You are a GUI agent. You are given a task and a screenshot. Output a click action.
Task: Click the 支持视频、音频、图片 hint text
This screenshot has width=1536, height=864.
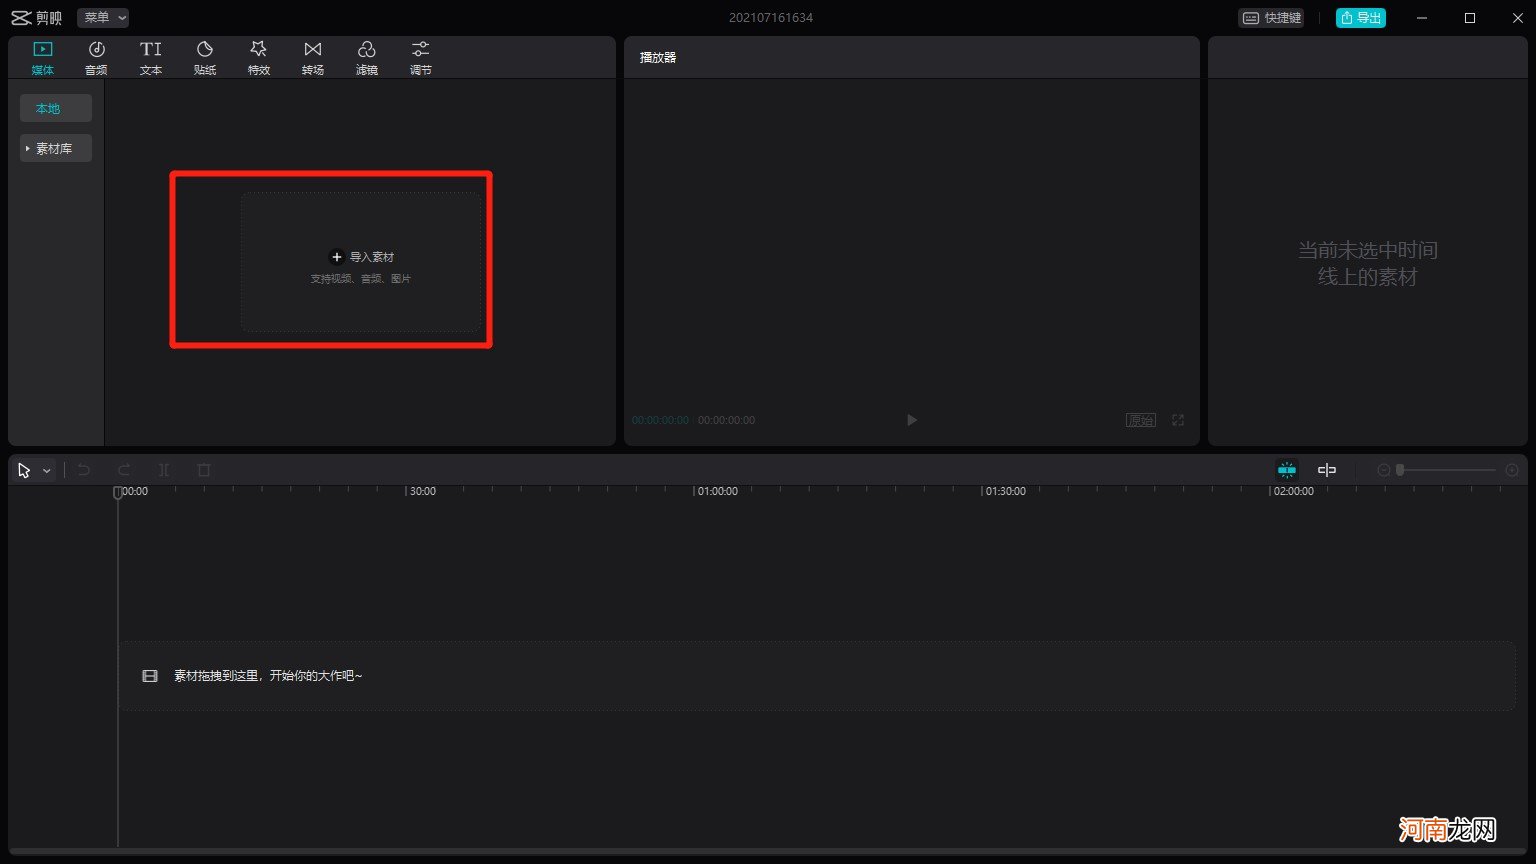tap(361, 279)
